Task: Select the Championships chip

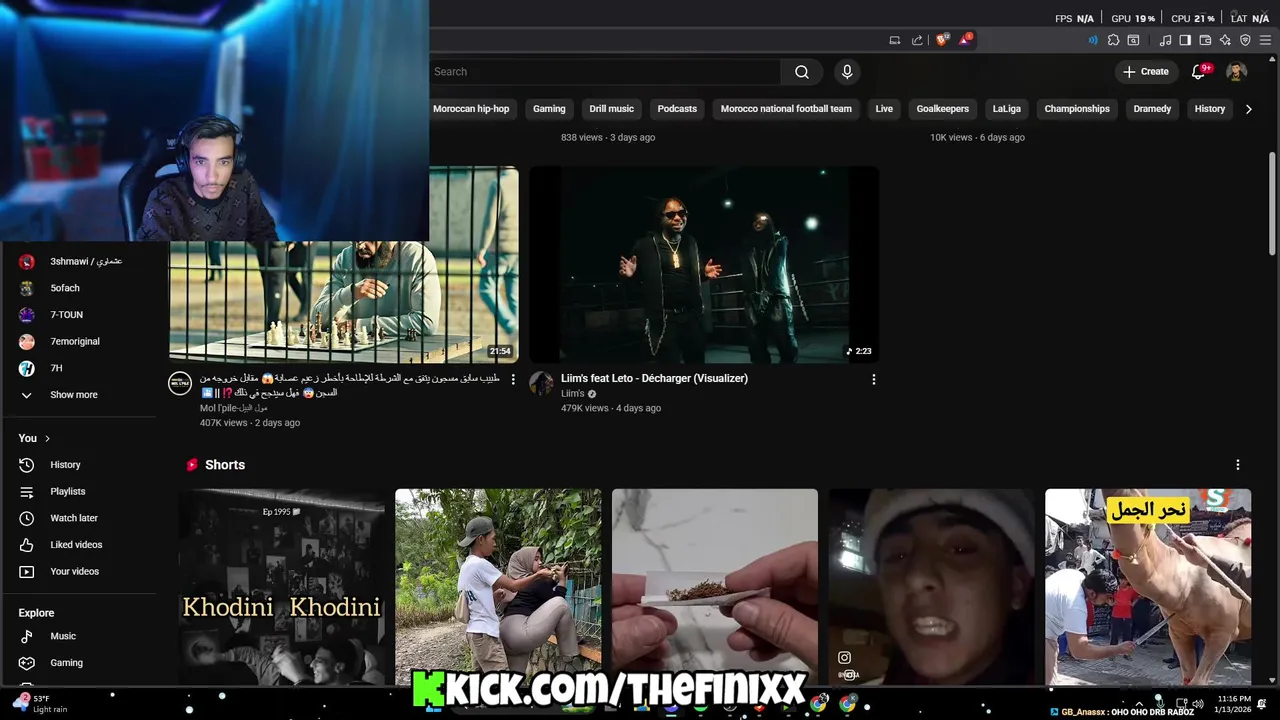Action: (x=1077, y=109)
